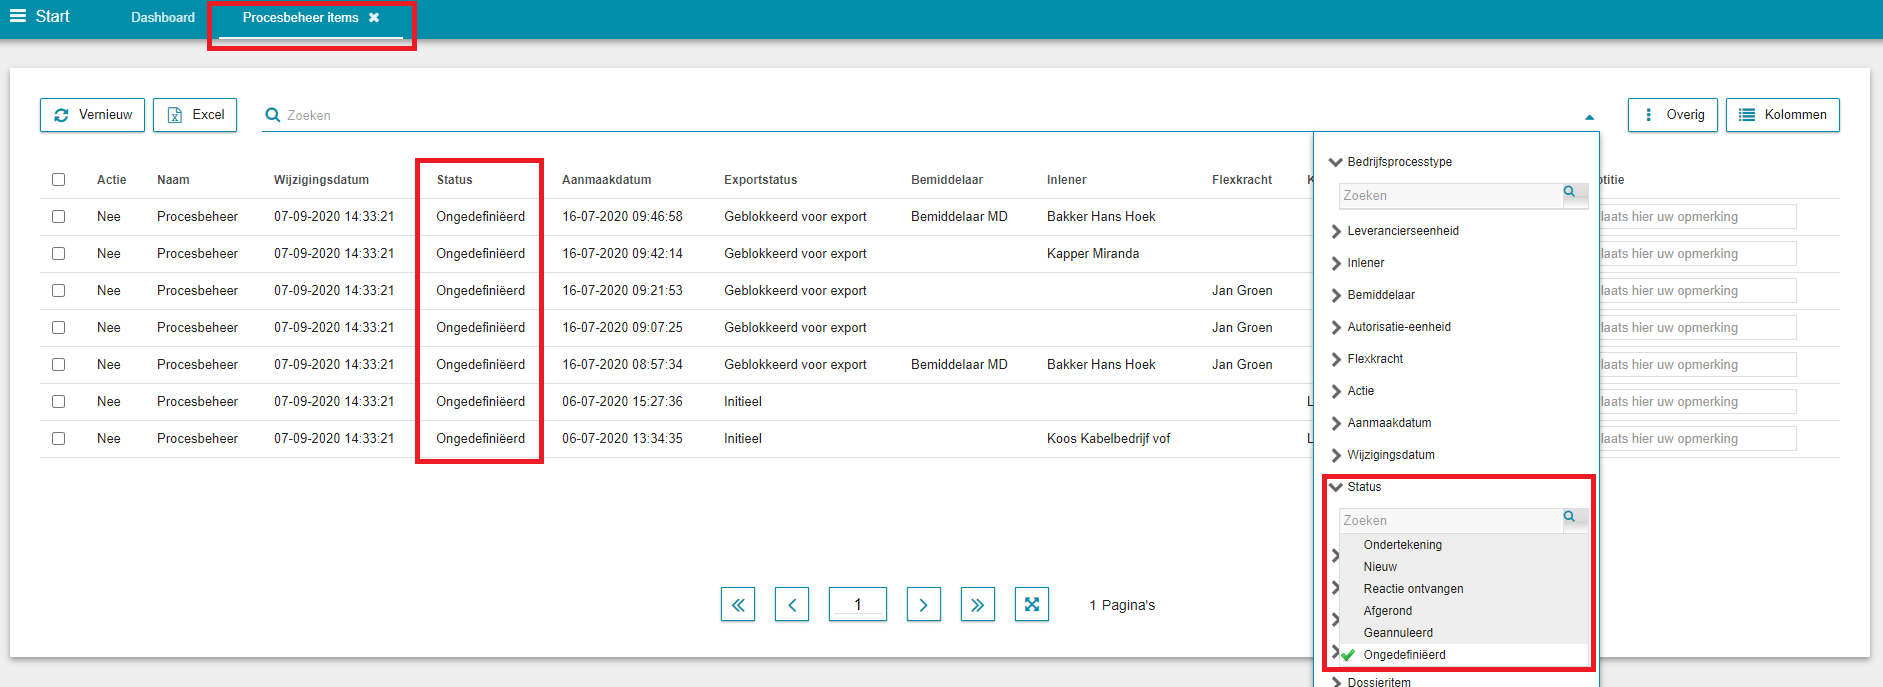Image resolution: width=1883 pixels, height=687 pixels.
Task: Click the magnifier icon in Bedrijfsprocesstype search
Action: tap(1569, 192)
